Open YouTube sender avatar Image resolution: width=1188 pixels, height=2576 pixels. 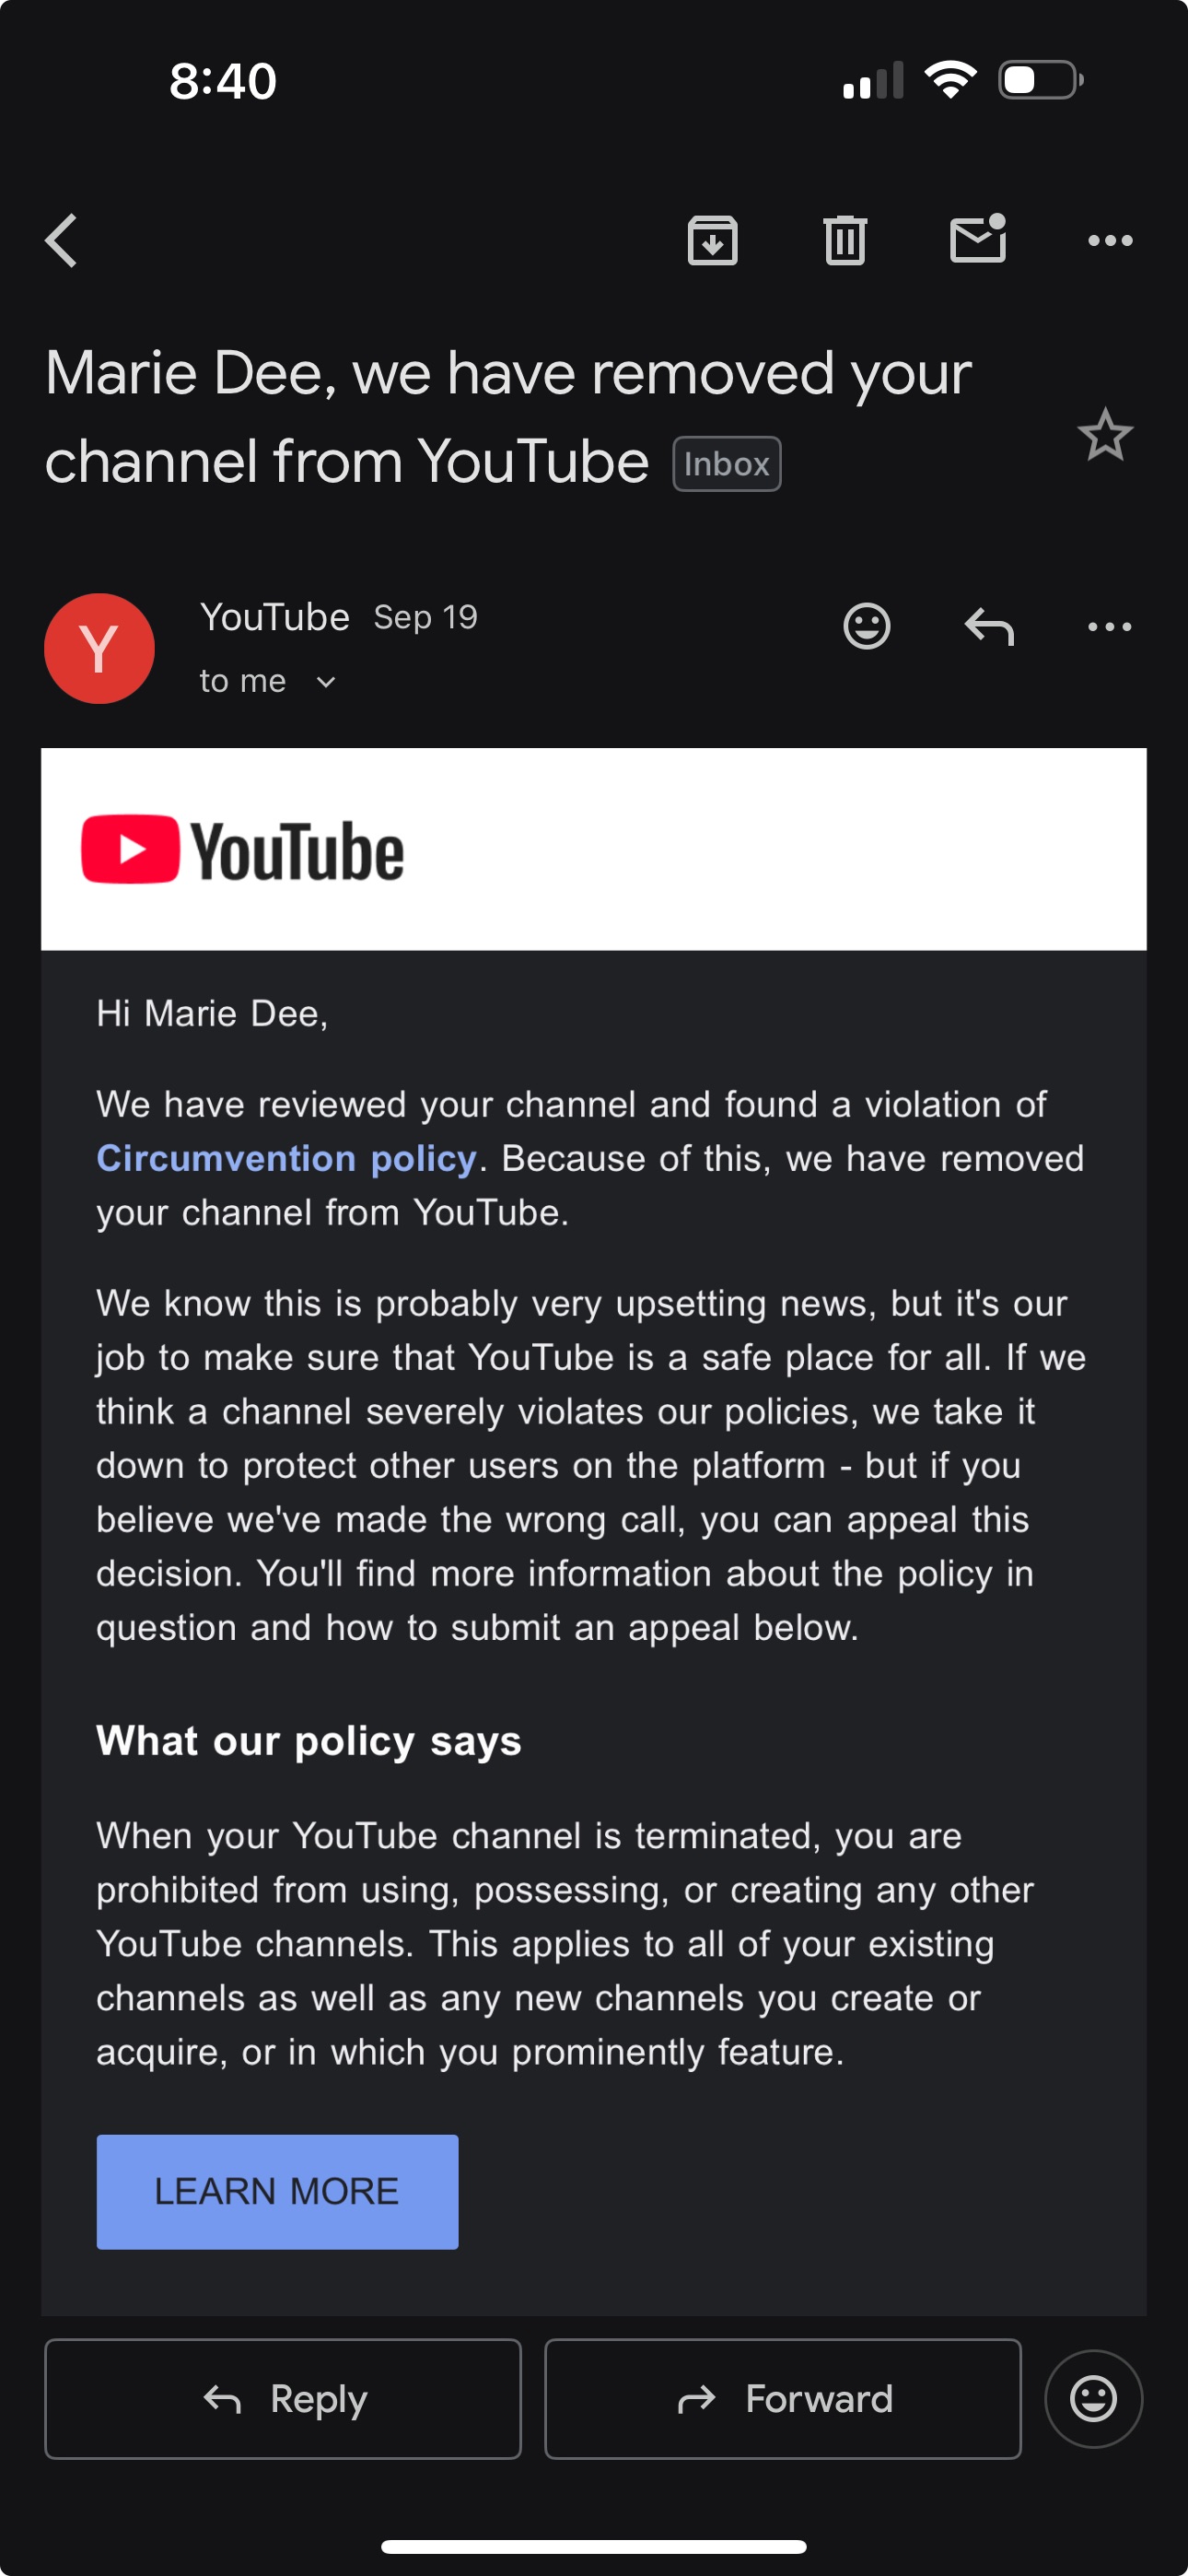[99, 649]
